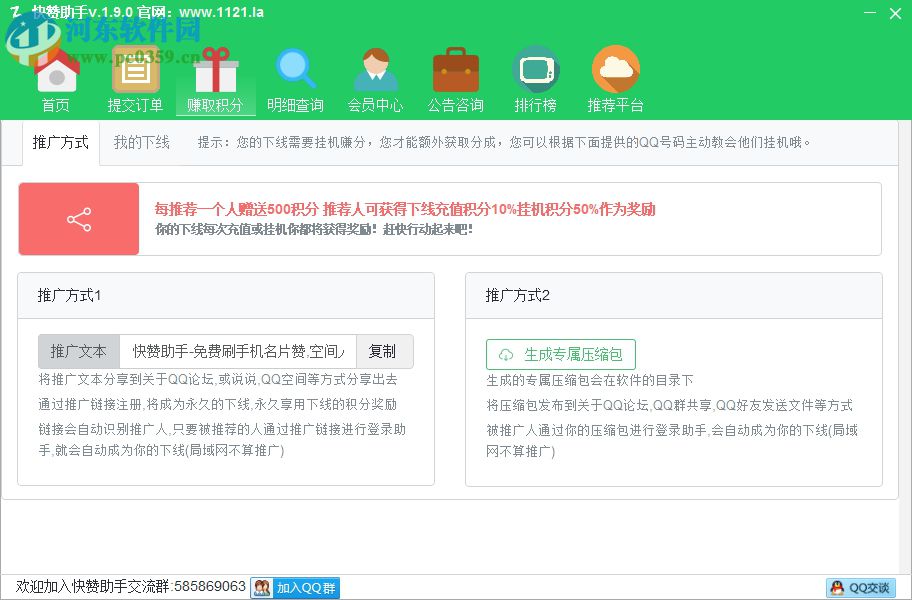The width and height of the screenshot is (912, 600).
Task: Open the QQ交谈 chat link at bottom right
Action: click(861, 588)
